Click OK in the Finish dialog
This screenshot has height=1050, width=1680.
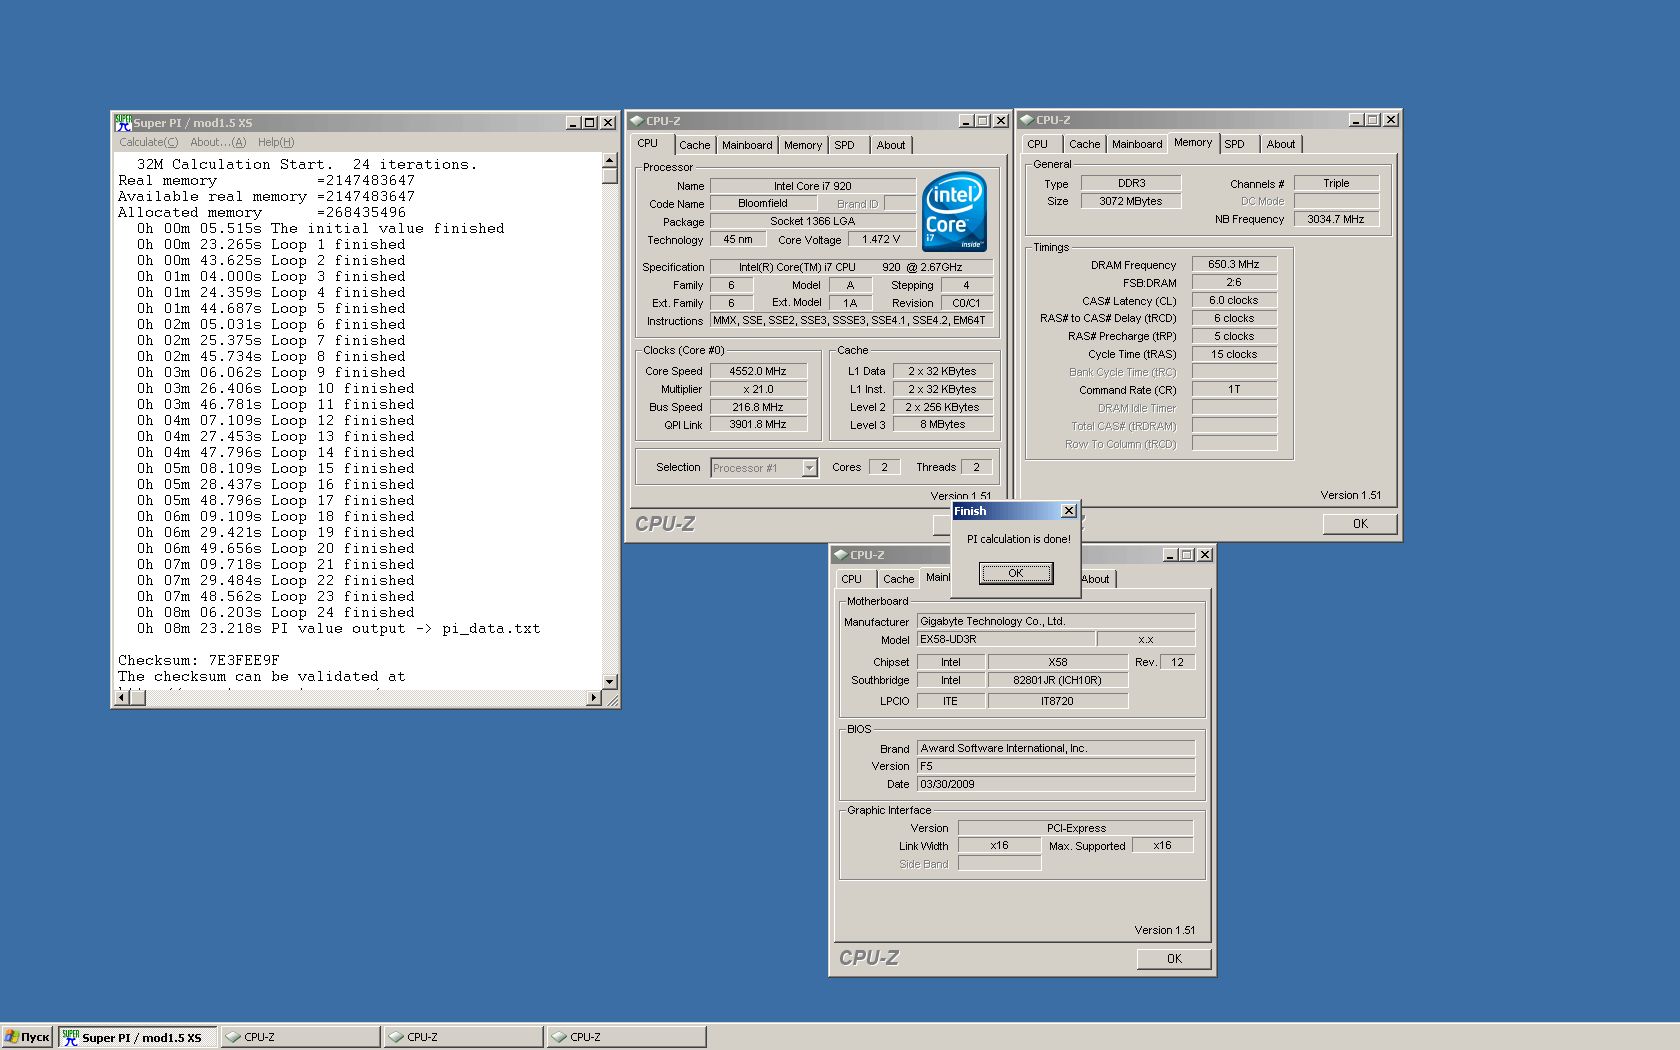(1016, 573)
